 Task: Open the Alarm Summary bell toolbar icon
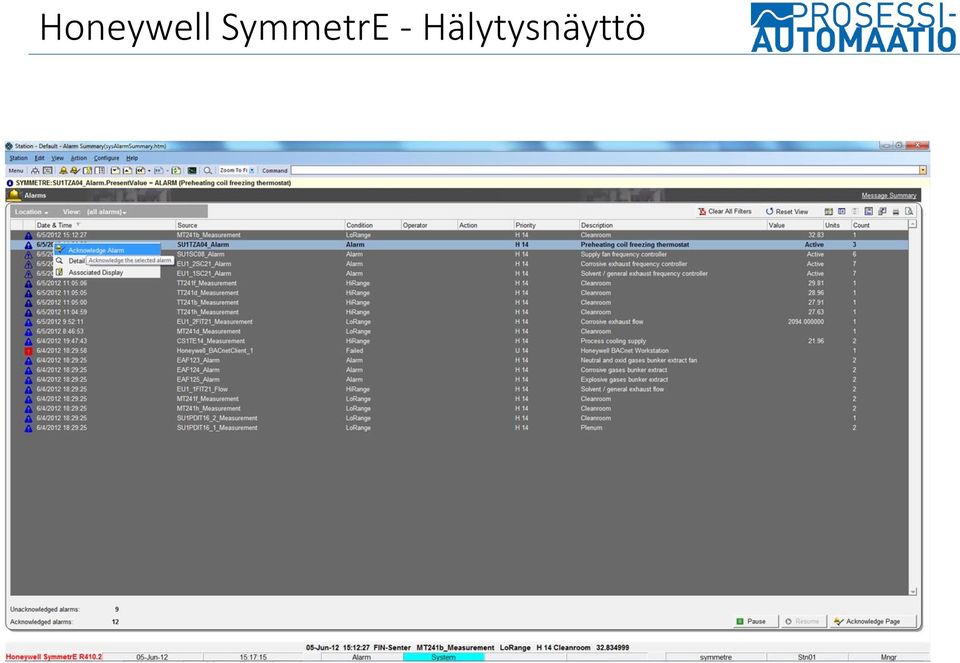point(63,170)
